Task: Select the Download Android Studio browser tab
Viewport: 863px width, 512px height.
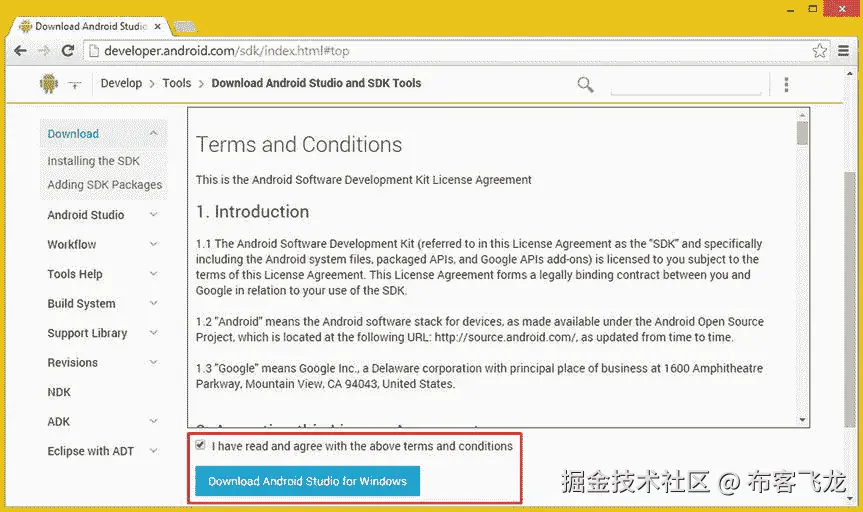Action: [x=91, y=26]
